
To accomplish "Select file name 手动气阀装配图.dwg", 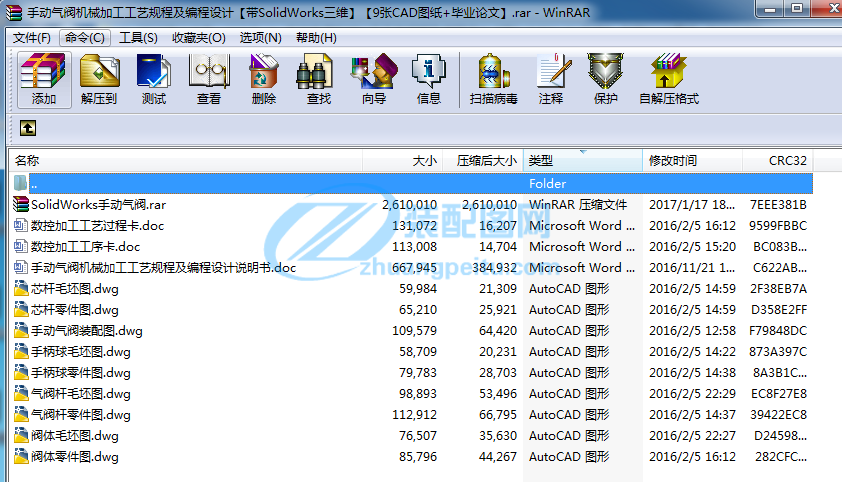I will [86, 330].
